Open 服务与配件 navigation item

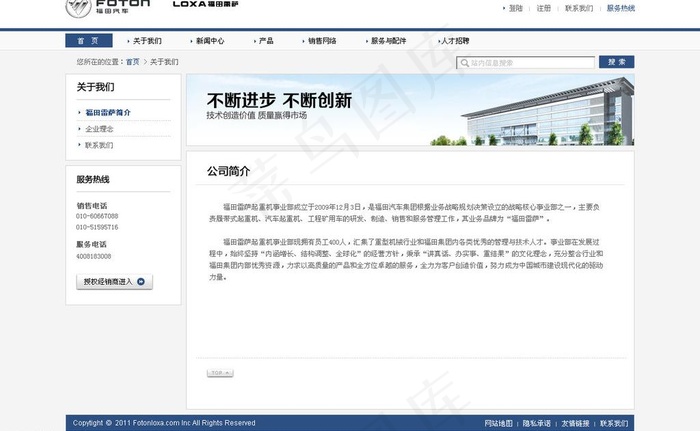point(386,41)
